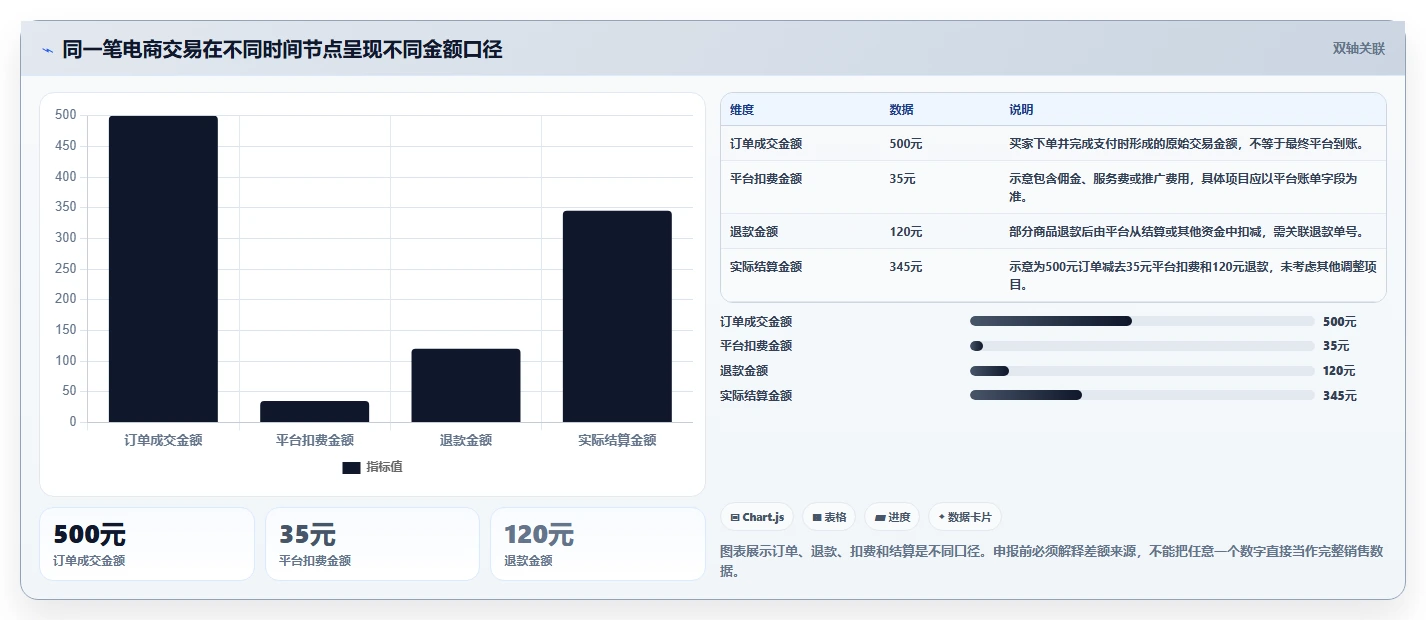Click the 进度 chip
Screen dimensions: 1426x620
point(892,517)
